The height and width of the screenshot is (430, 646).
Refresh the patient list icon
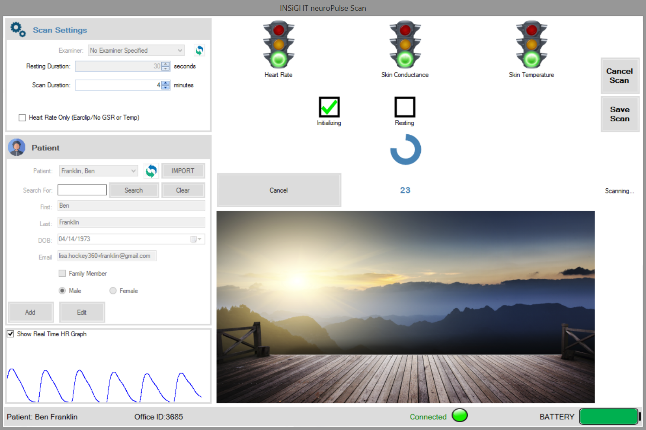click(151, 171)
